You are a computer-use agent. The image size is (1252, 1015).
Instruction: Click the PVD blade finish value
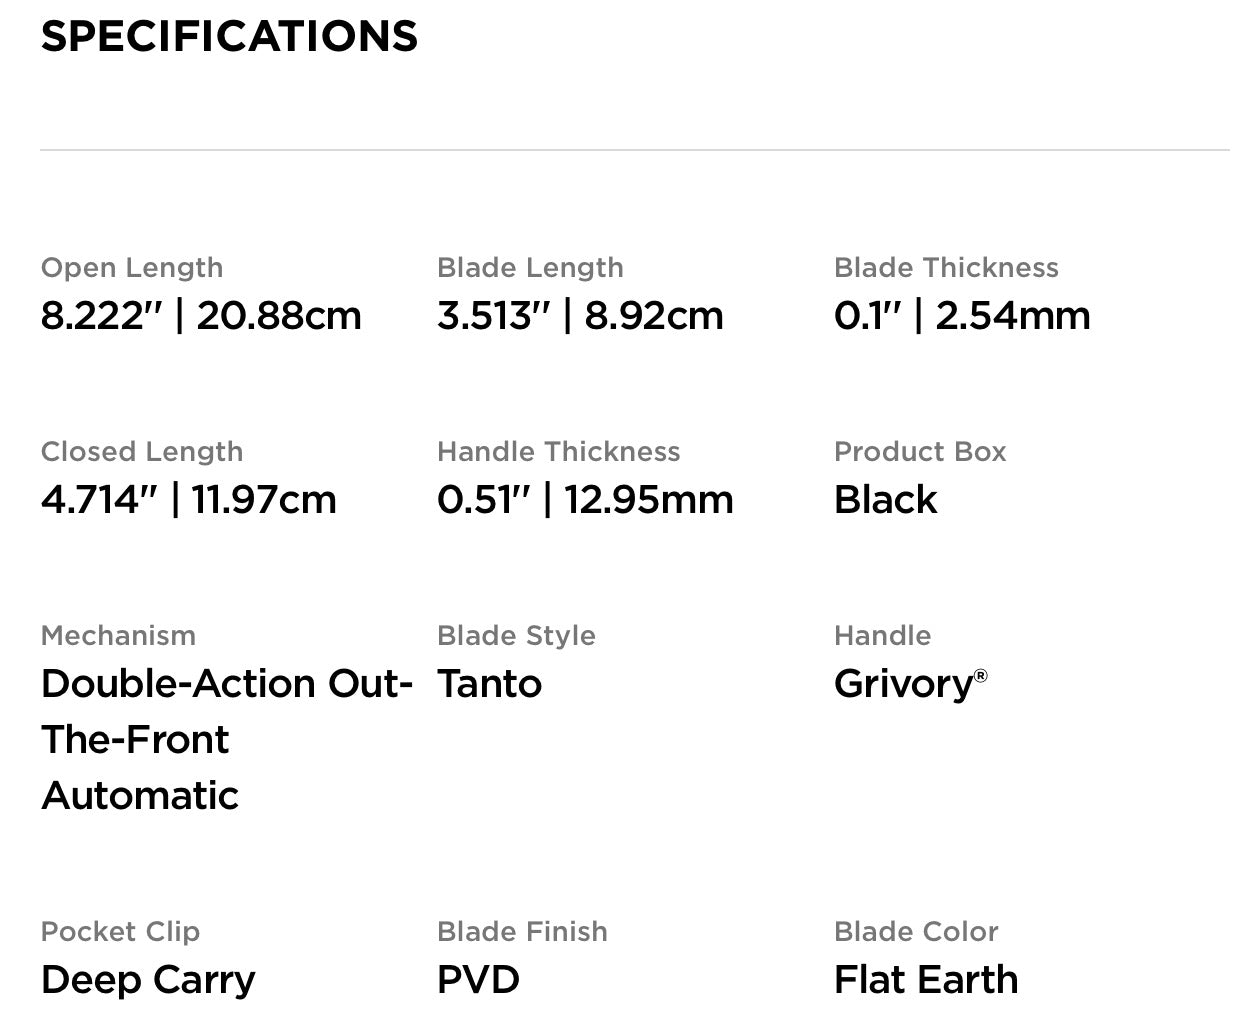[x=478, y=980]
